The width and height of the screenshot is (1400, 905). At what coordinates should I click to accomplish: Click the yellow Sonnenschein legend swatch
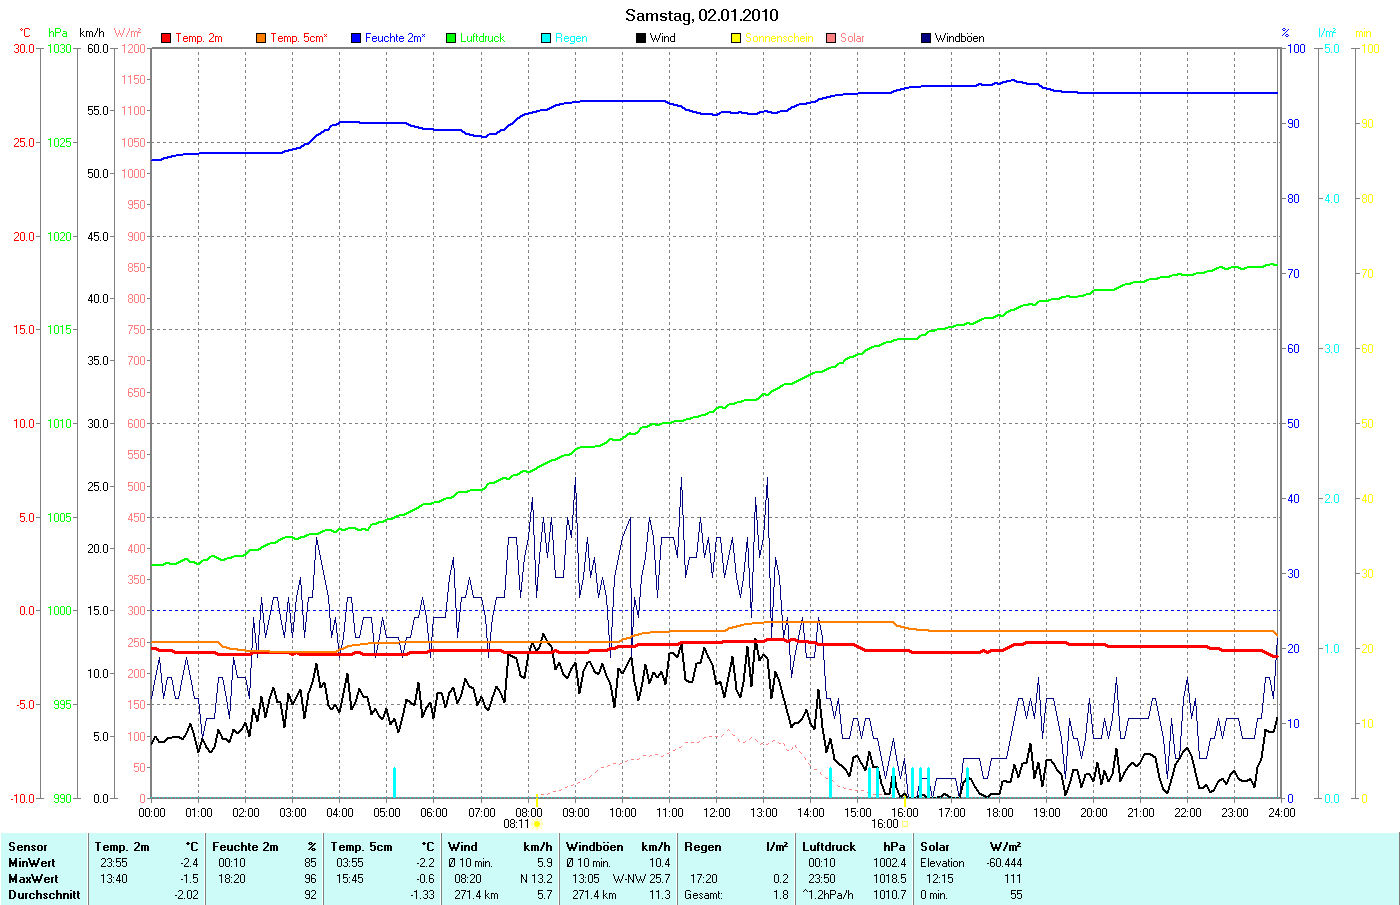pos(736,38)
